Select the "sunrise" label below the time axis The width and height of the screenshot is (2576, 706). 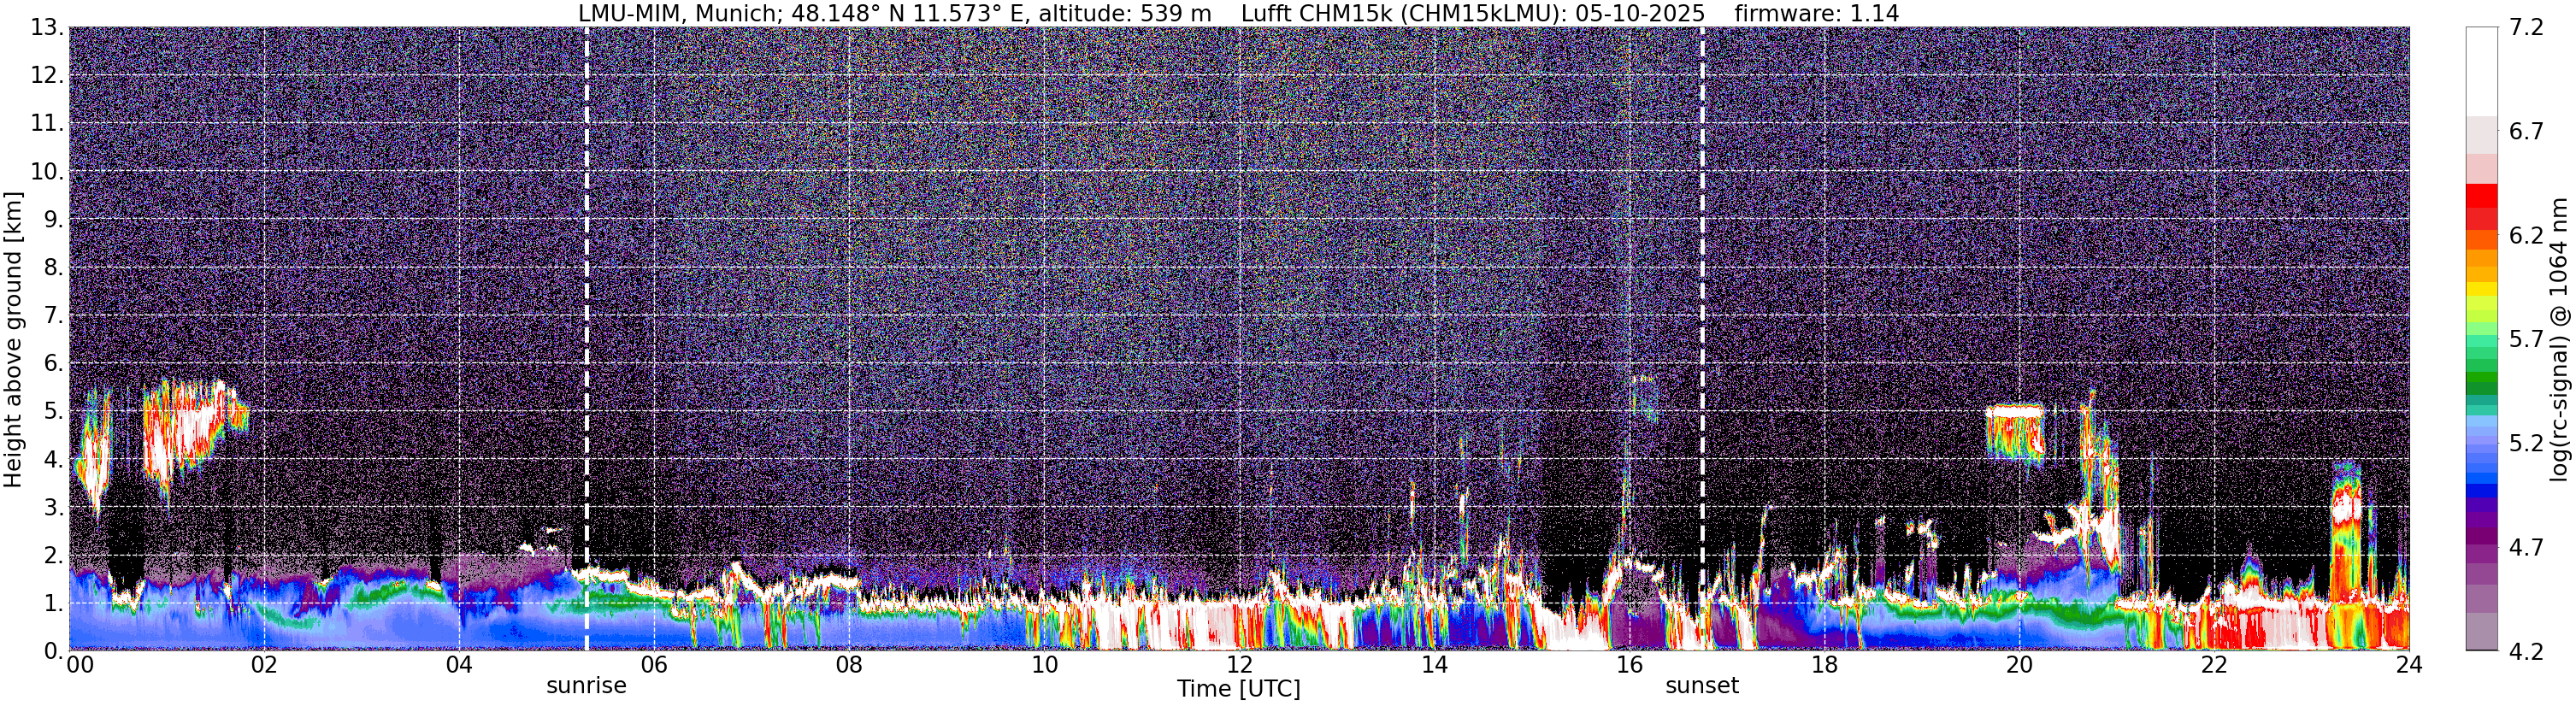[586, 686]
